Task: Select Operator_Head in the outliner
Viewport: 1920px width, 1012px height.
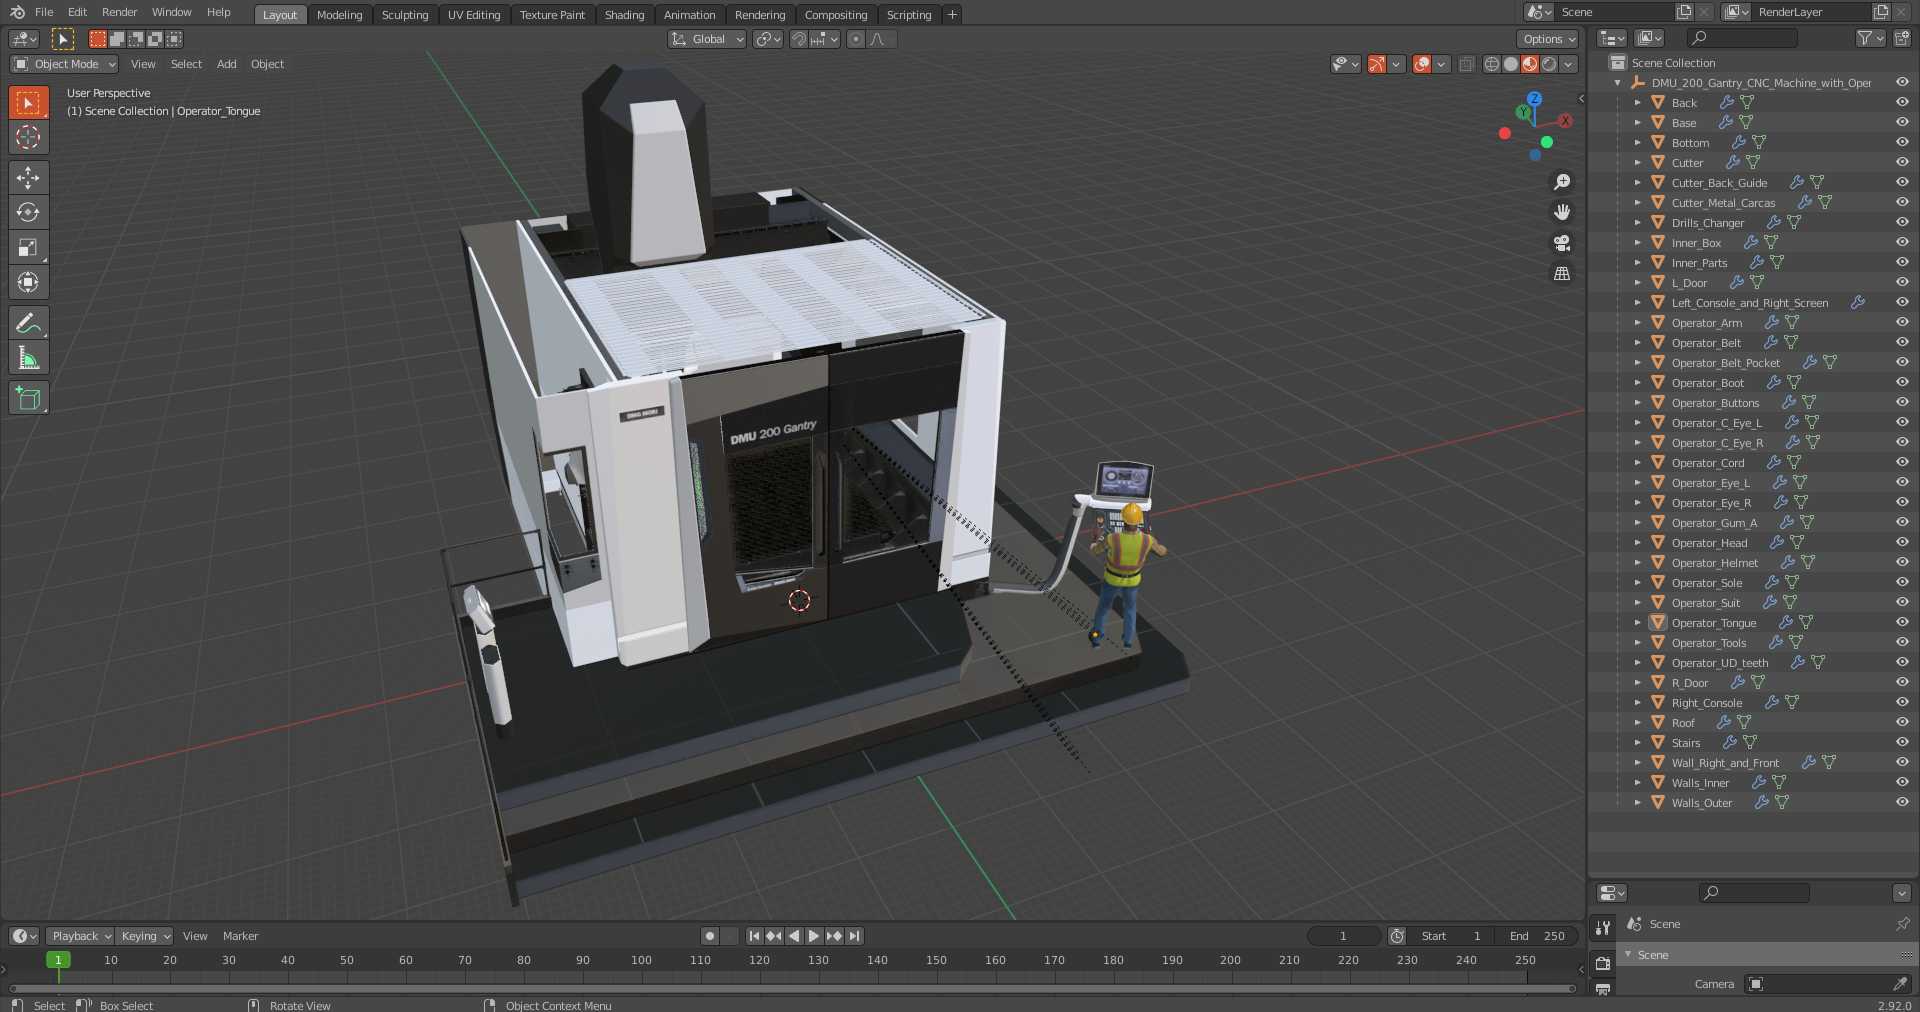Action: click(x=1709, y=543)
